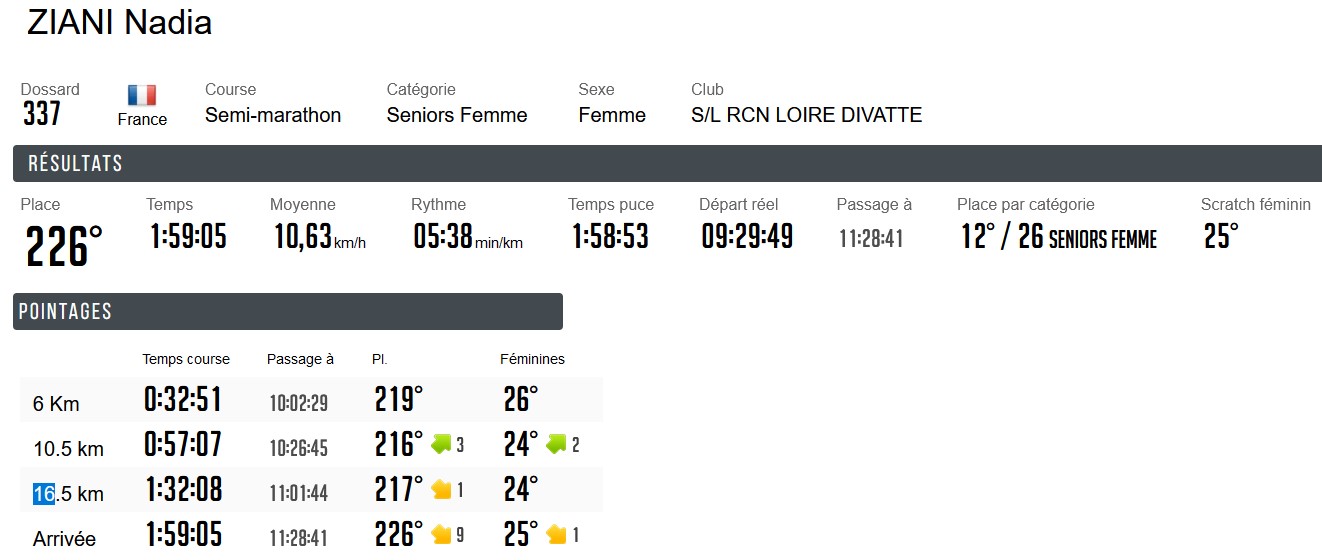Click the 12° / 26 category ranking
The image size is (1322, 560).
[x=1058, y=237]
